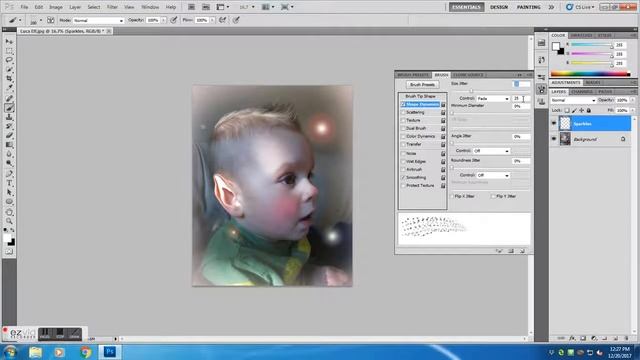This screenshot has width=640, height=360.
Task: Switch to Brush Presets tab
Action: tap(413, 75)
